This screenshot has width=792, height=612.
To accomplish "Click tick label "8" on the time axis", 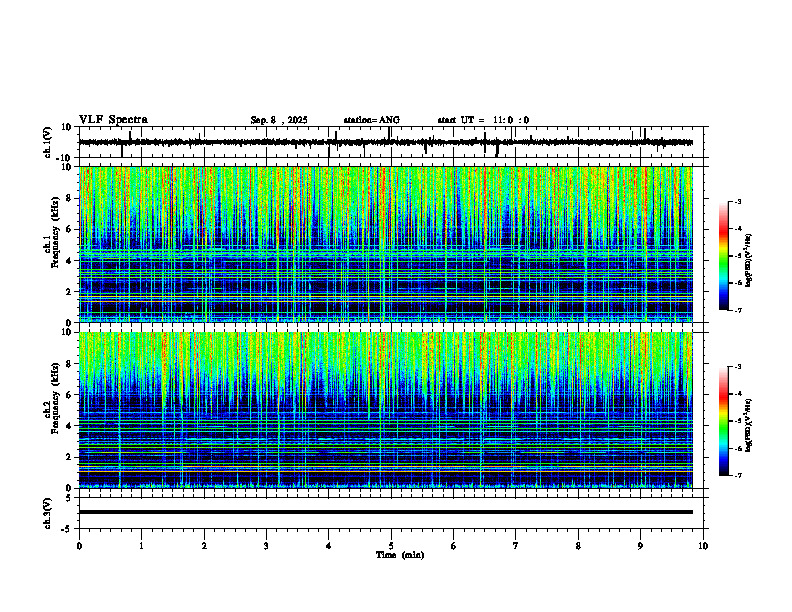I will tap(578, 546).
